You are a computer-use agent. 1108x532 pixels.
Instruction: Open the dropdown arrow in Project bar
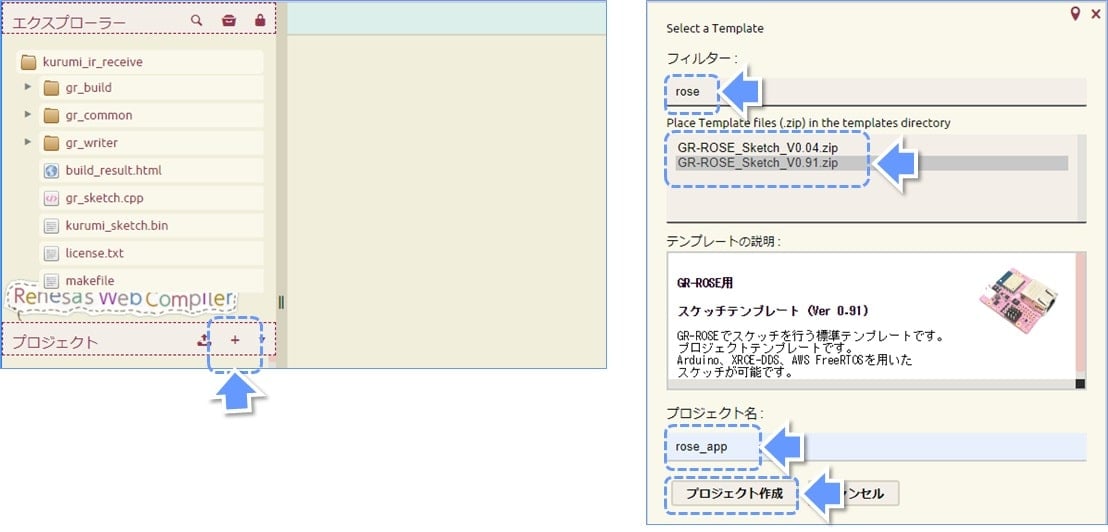point(262,340)
